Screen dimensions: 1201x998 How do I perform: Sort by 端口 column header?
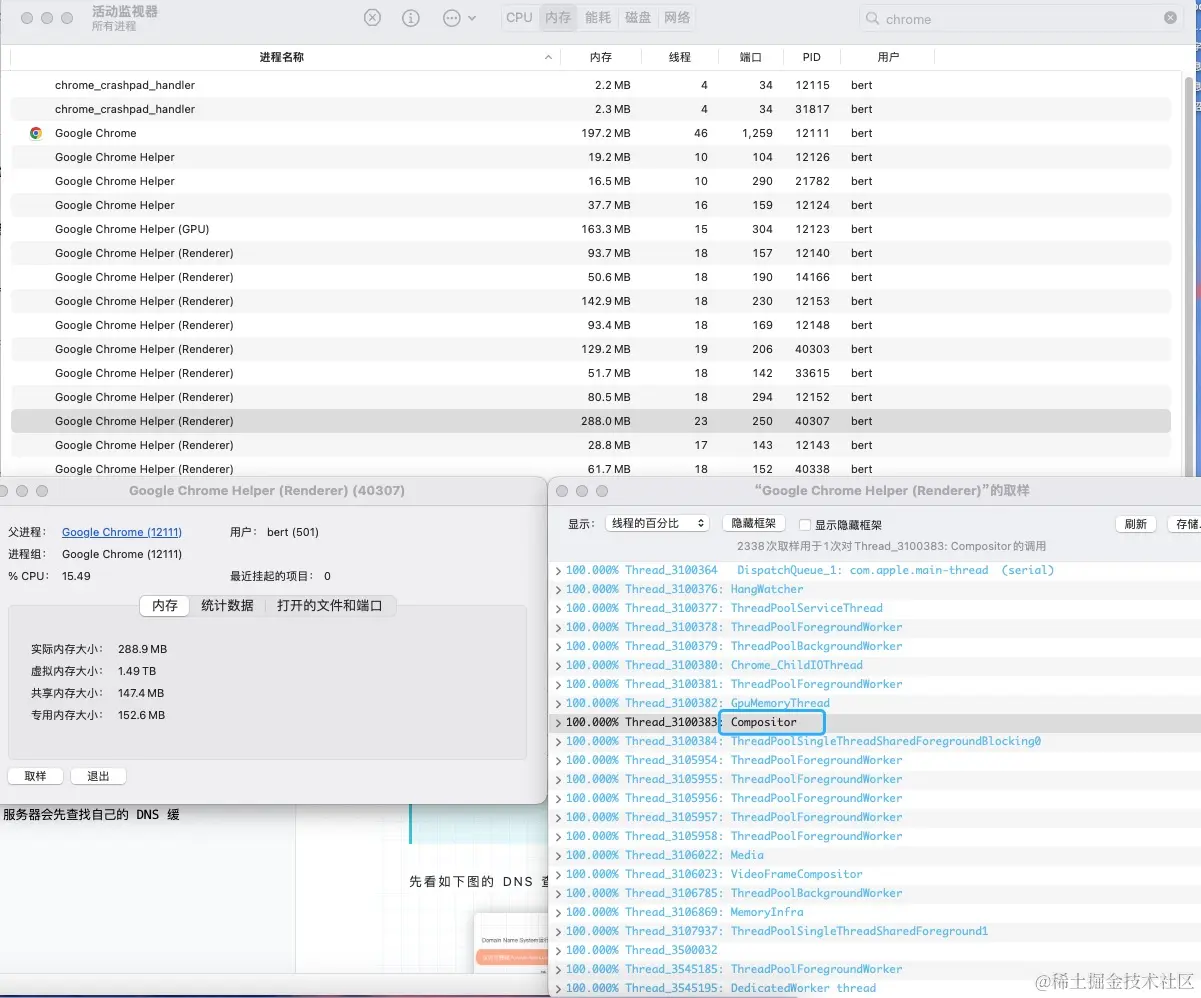(751, 57)
